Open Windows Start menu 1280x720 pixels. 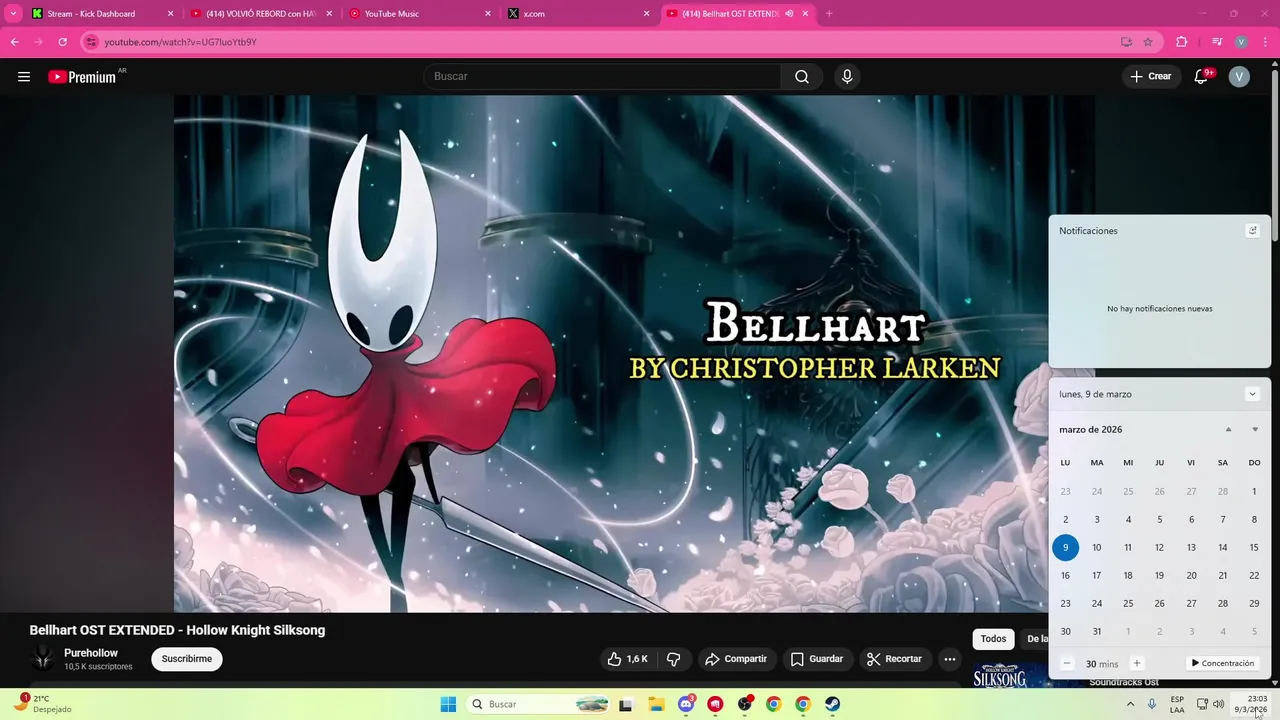coord(448,704)
